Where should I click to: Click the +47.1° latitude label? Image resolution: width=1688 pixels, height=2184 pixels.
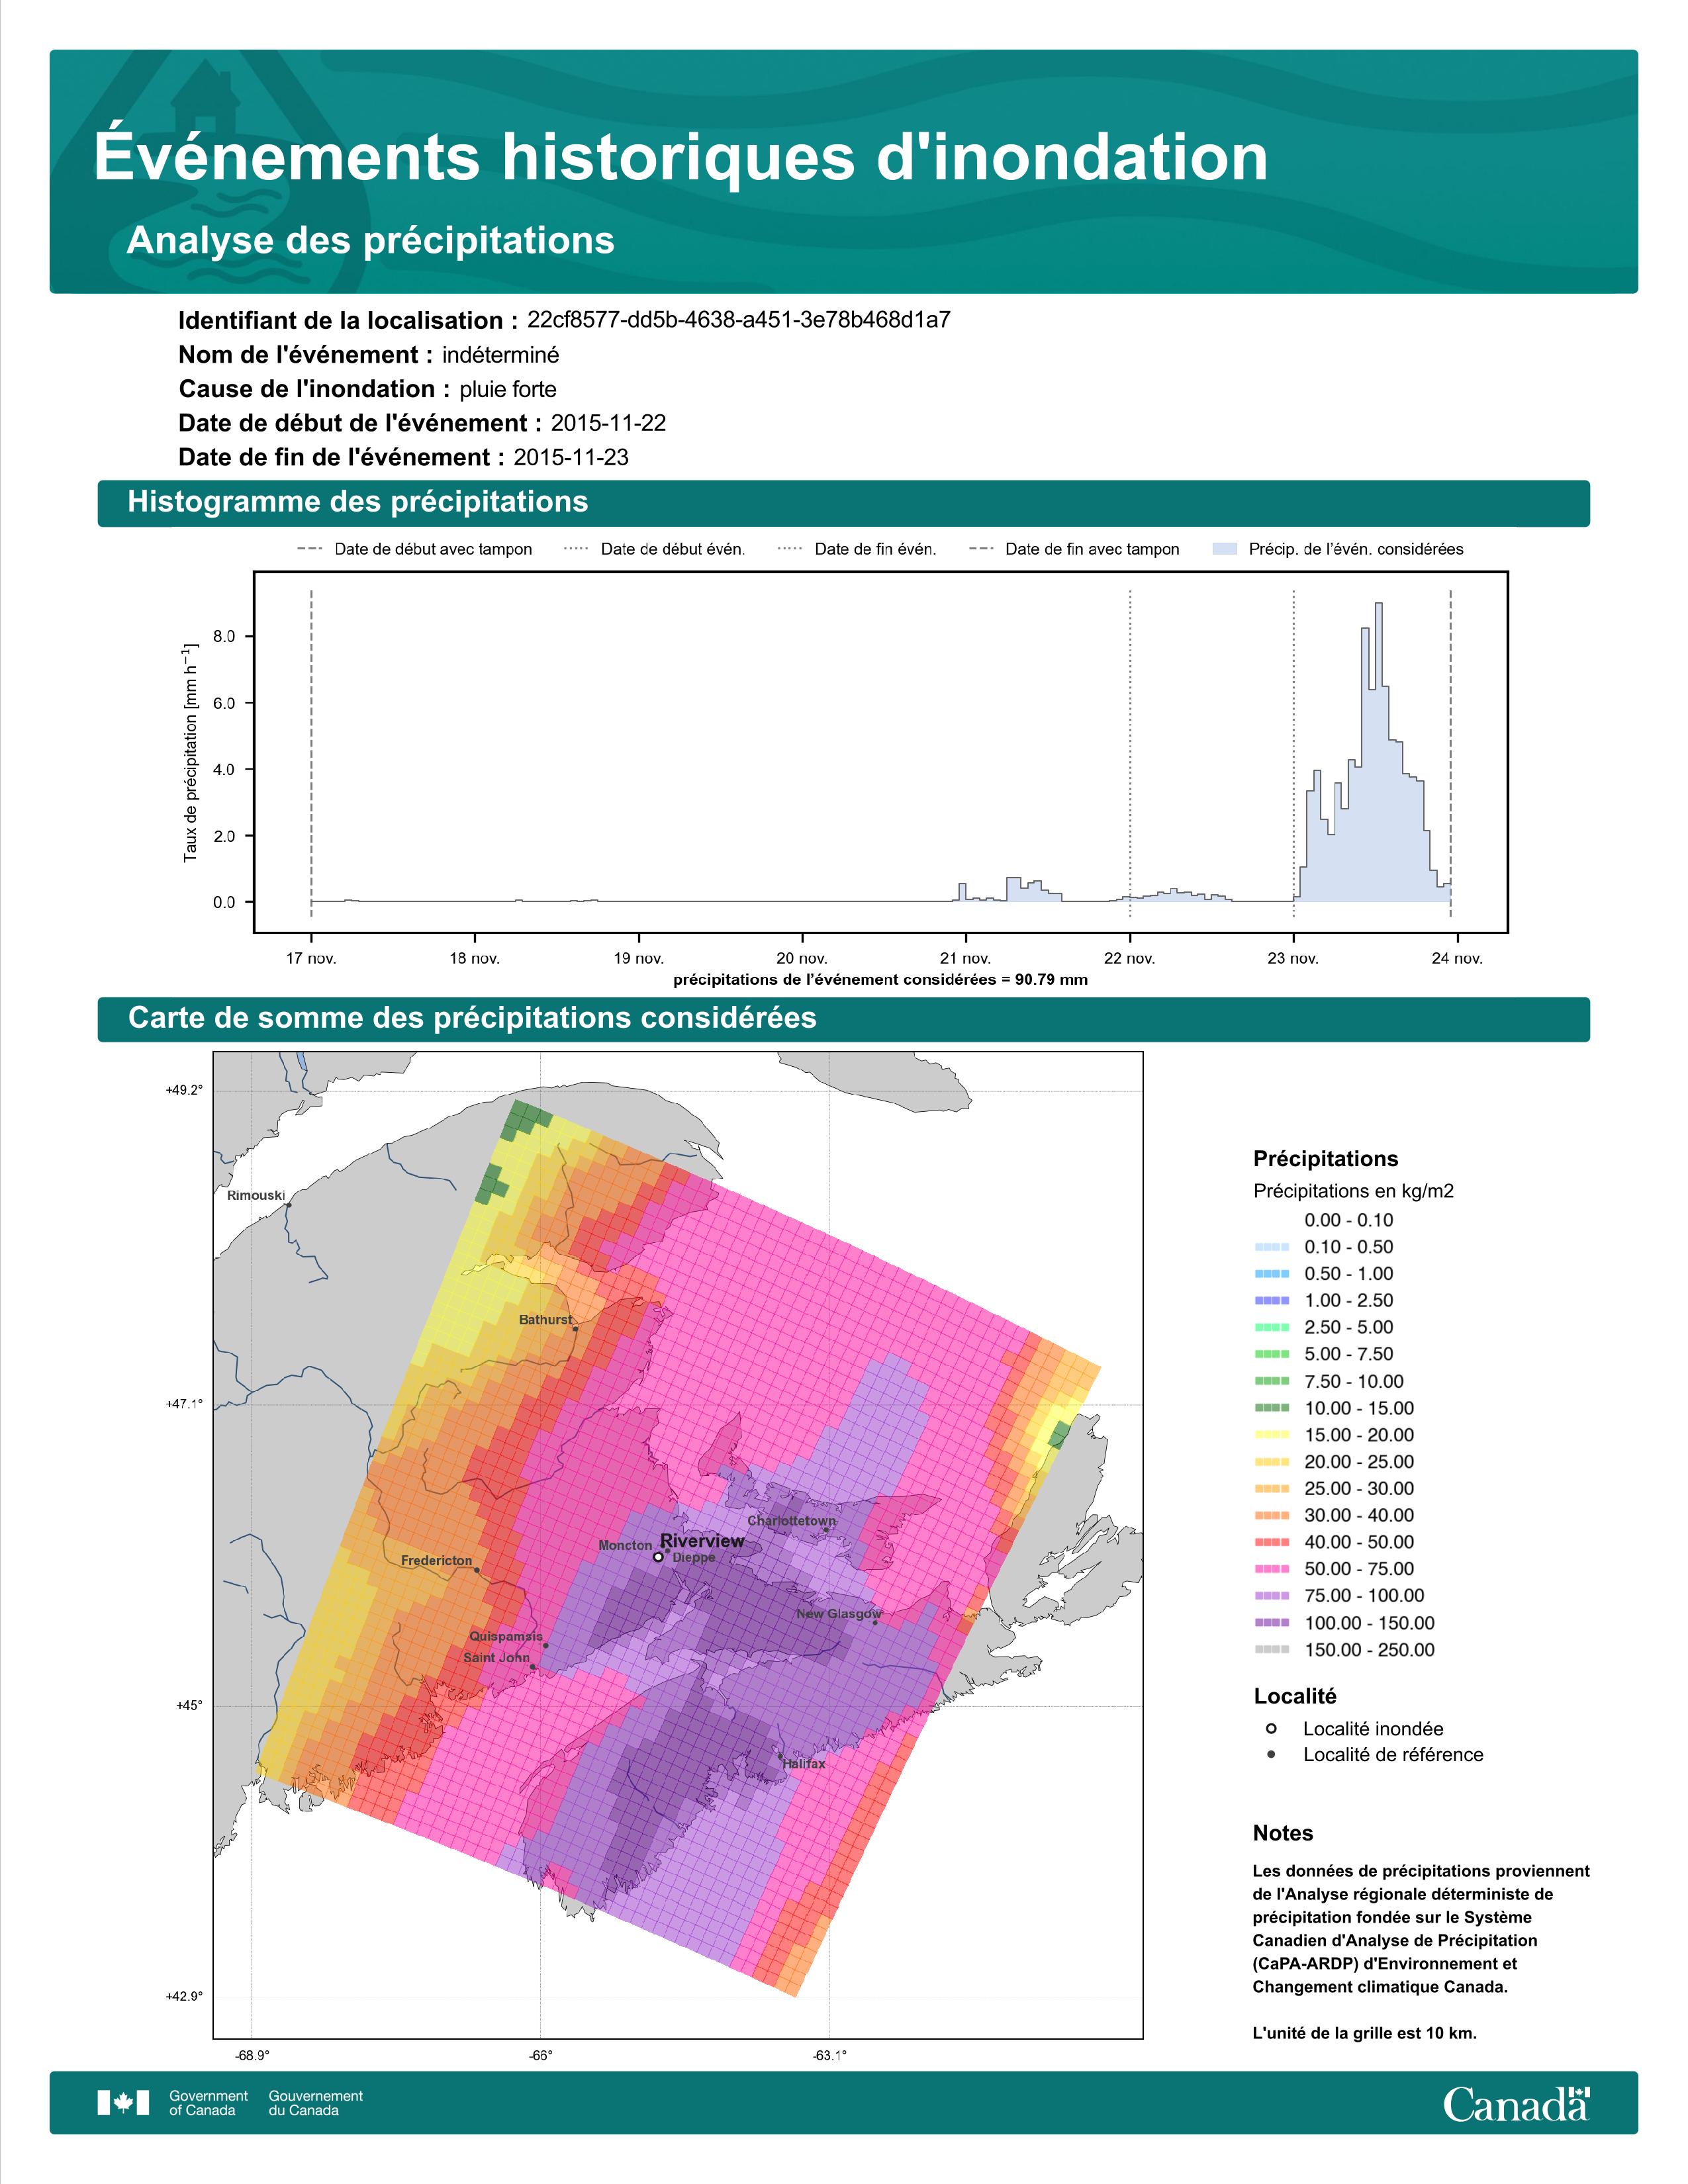184,1404
